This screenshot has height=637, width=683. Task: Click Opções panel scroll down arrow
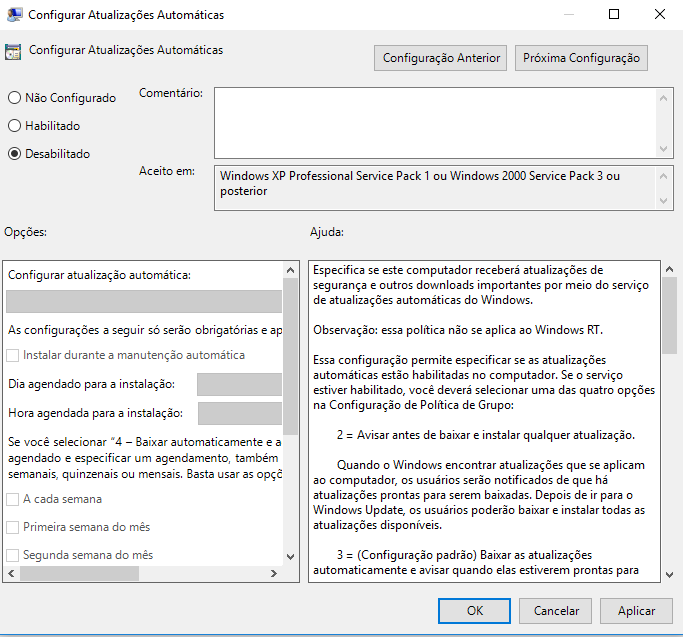[x=291, y=556]
